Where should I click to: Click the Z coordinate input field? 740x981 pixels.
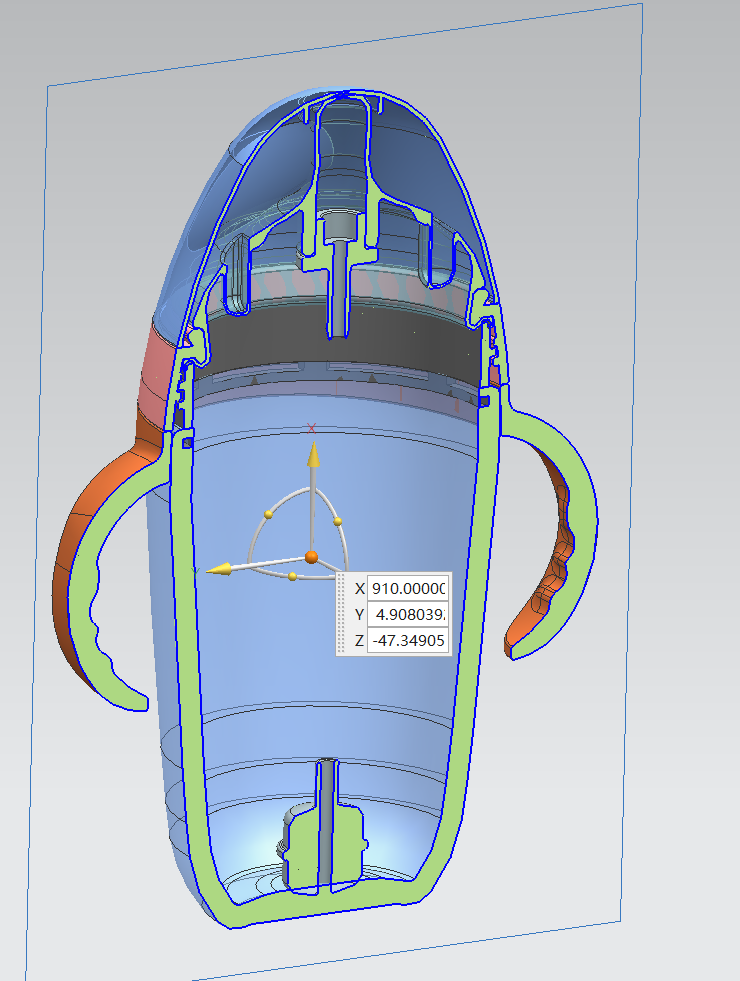(408, 640)
